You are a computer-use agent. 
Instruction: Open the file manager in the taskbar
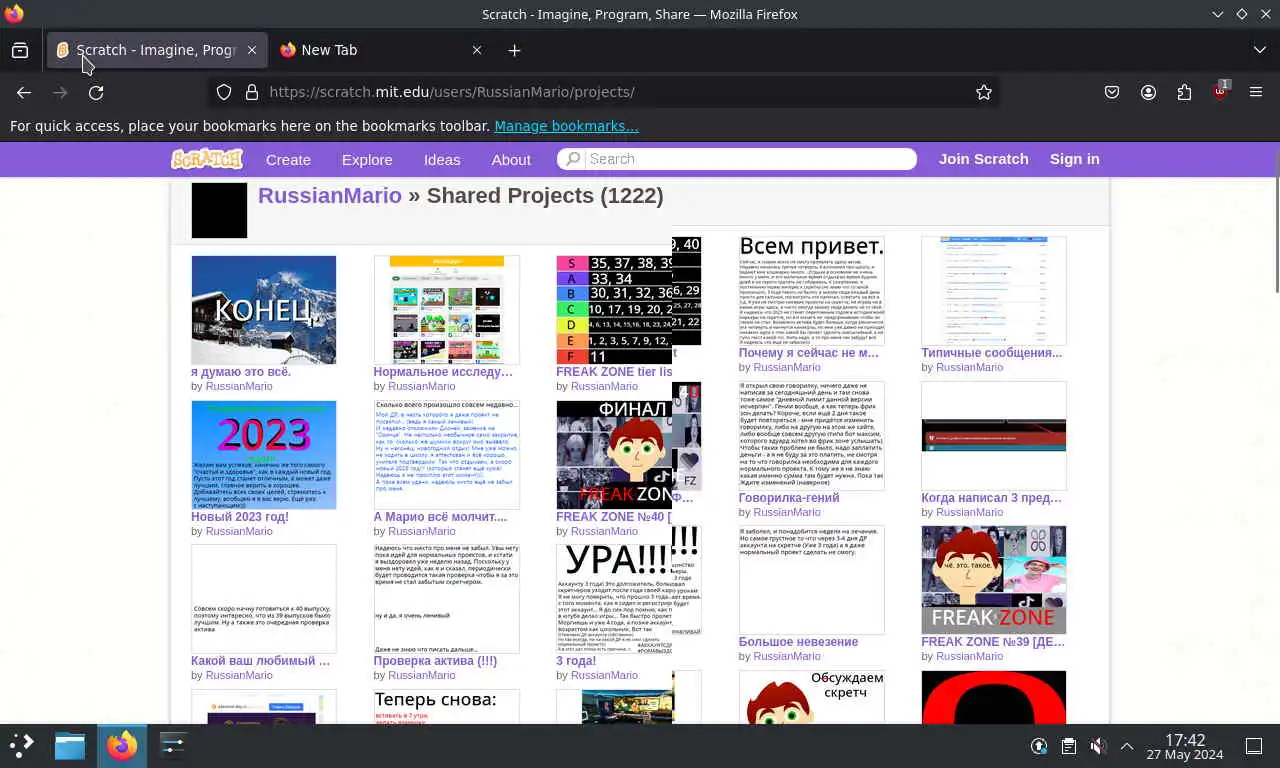click(x=70, y=746)
